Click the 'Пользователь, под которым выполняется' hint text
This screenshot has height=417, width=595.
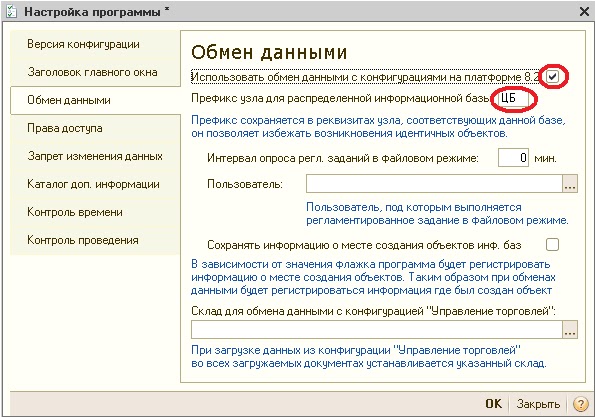437,214
